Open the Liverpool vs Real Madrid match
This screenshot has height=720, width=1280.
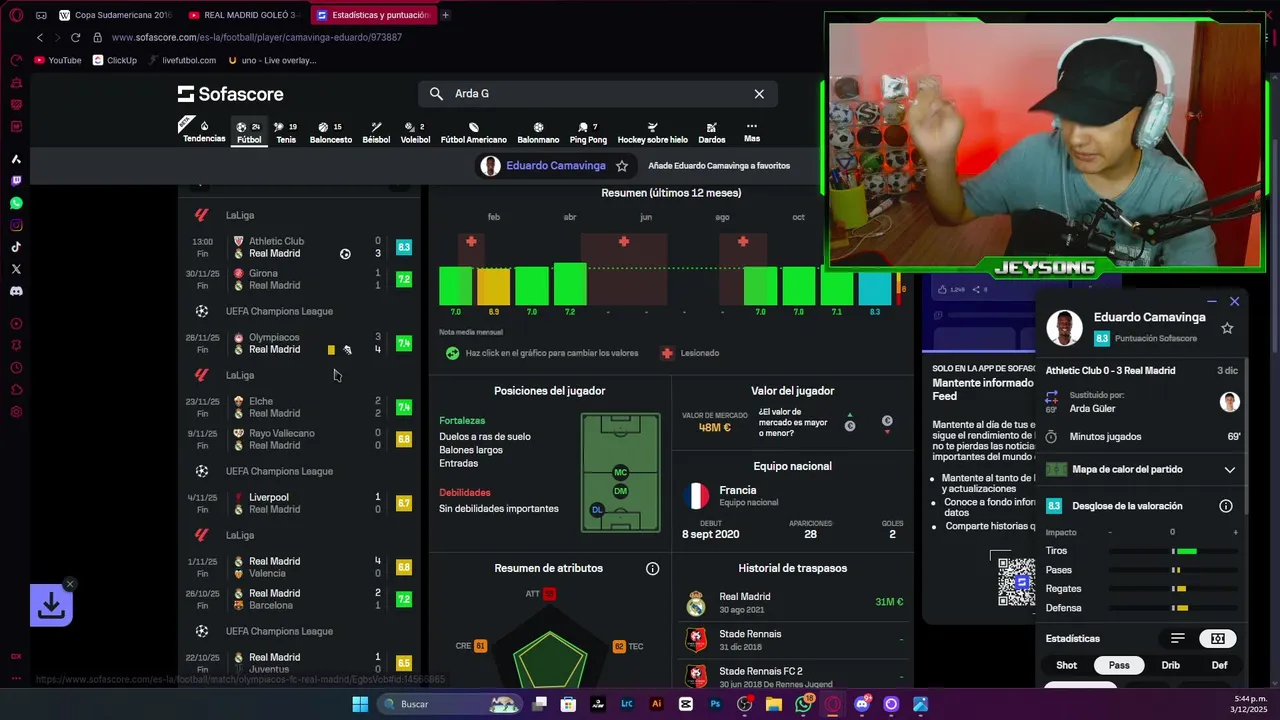point(299,503)
